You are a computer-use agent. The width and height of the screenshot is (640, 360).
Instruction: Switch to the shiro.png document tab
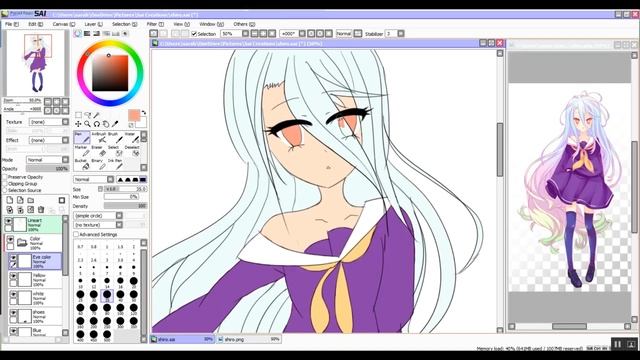249,339
